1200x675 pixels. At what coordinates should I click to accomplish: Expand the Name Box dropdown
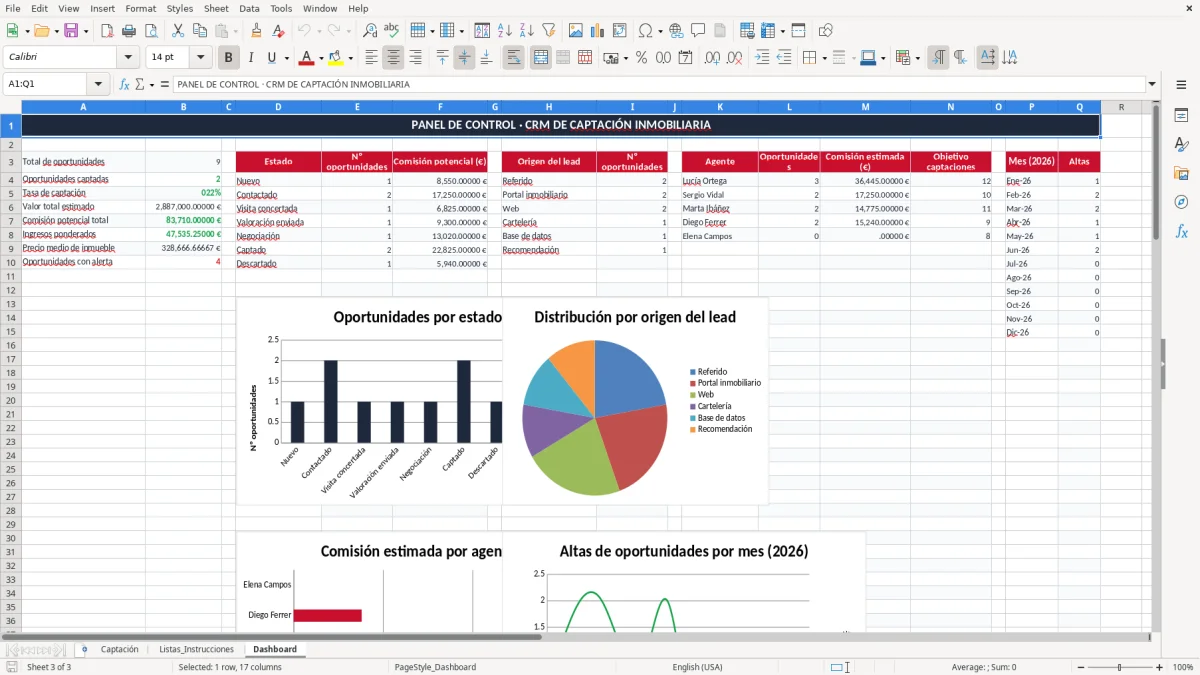coord(98,85)
